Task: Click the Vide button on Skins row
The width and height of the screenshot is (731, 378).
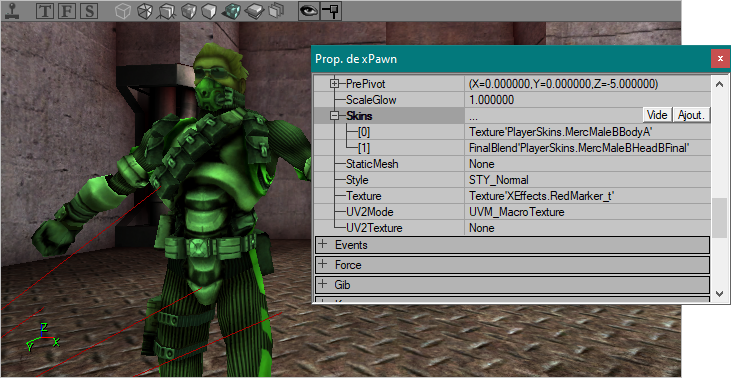Action: 657,115
